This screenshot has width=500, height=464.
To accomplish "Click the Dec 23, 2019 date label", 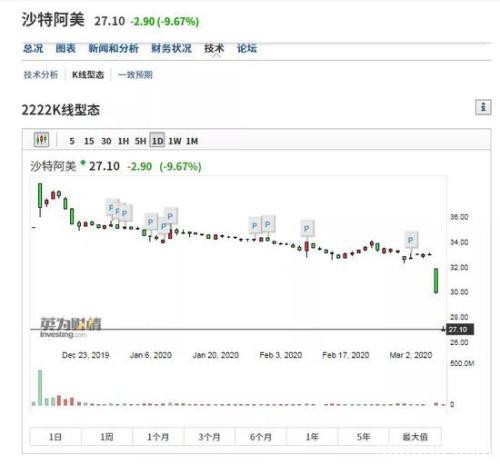I will click(x=85, y=355).
